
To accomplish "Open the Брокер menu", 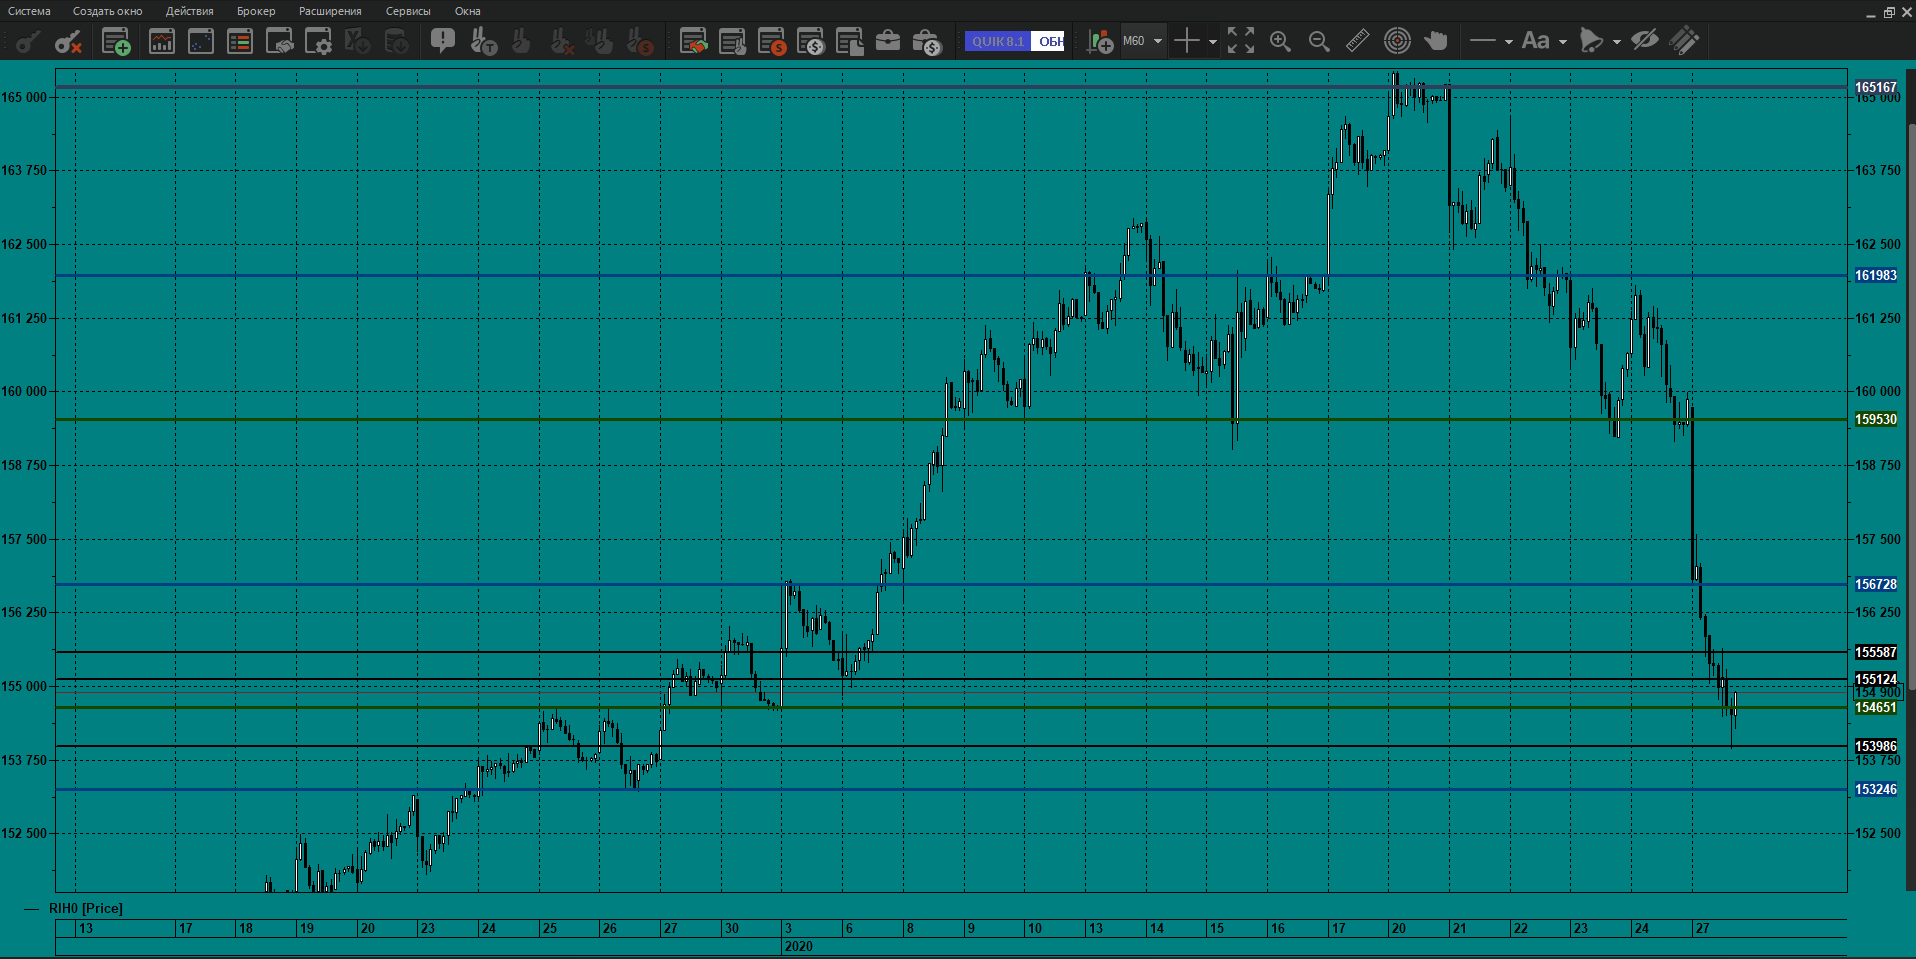I will pyautogui.click(x=256, y=11).
